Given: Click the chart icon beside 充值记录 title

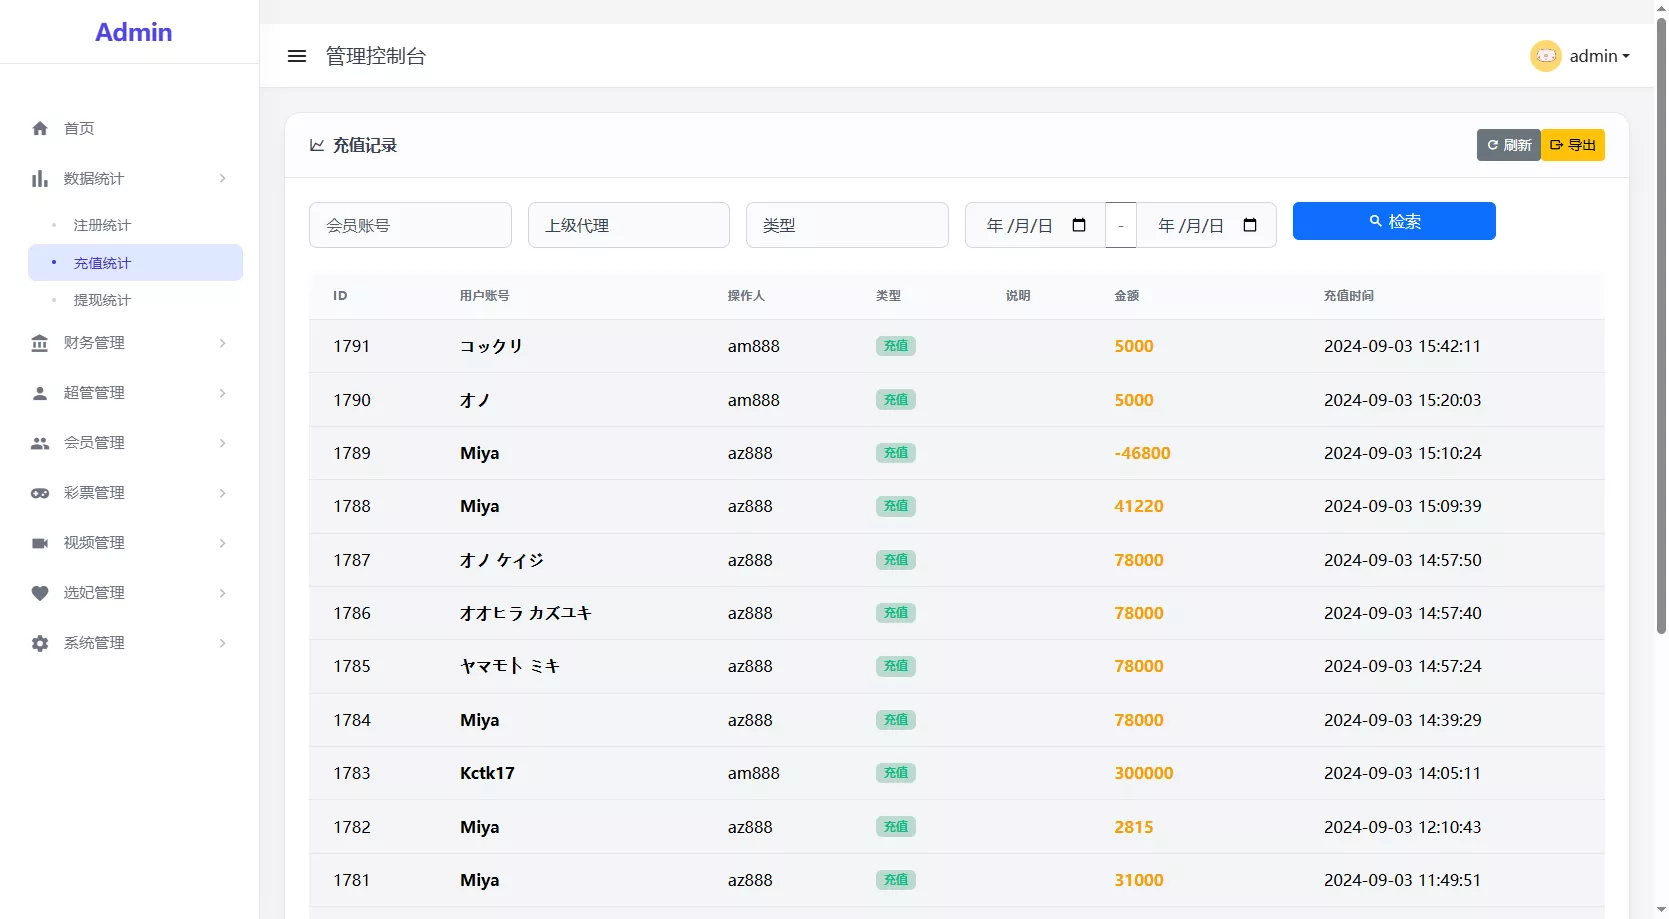Looking at the screenshot, I should coord(317,145).
